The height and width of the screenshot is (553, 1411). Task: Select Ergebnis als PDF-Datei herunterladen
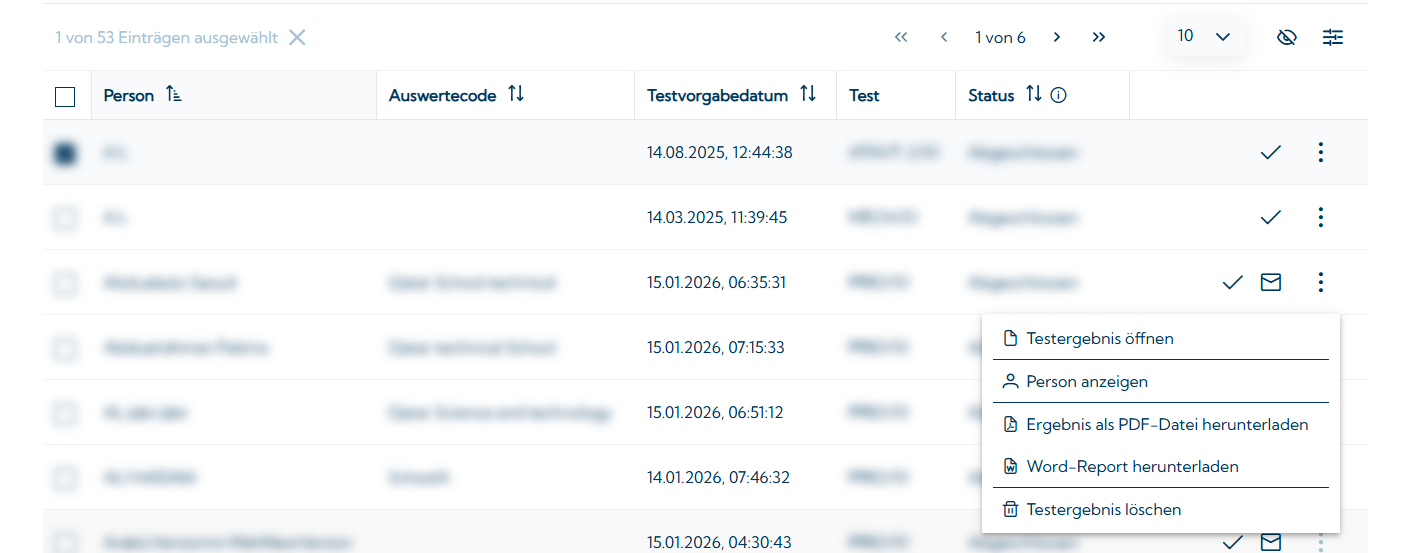pos(1166,425)
